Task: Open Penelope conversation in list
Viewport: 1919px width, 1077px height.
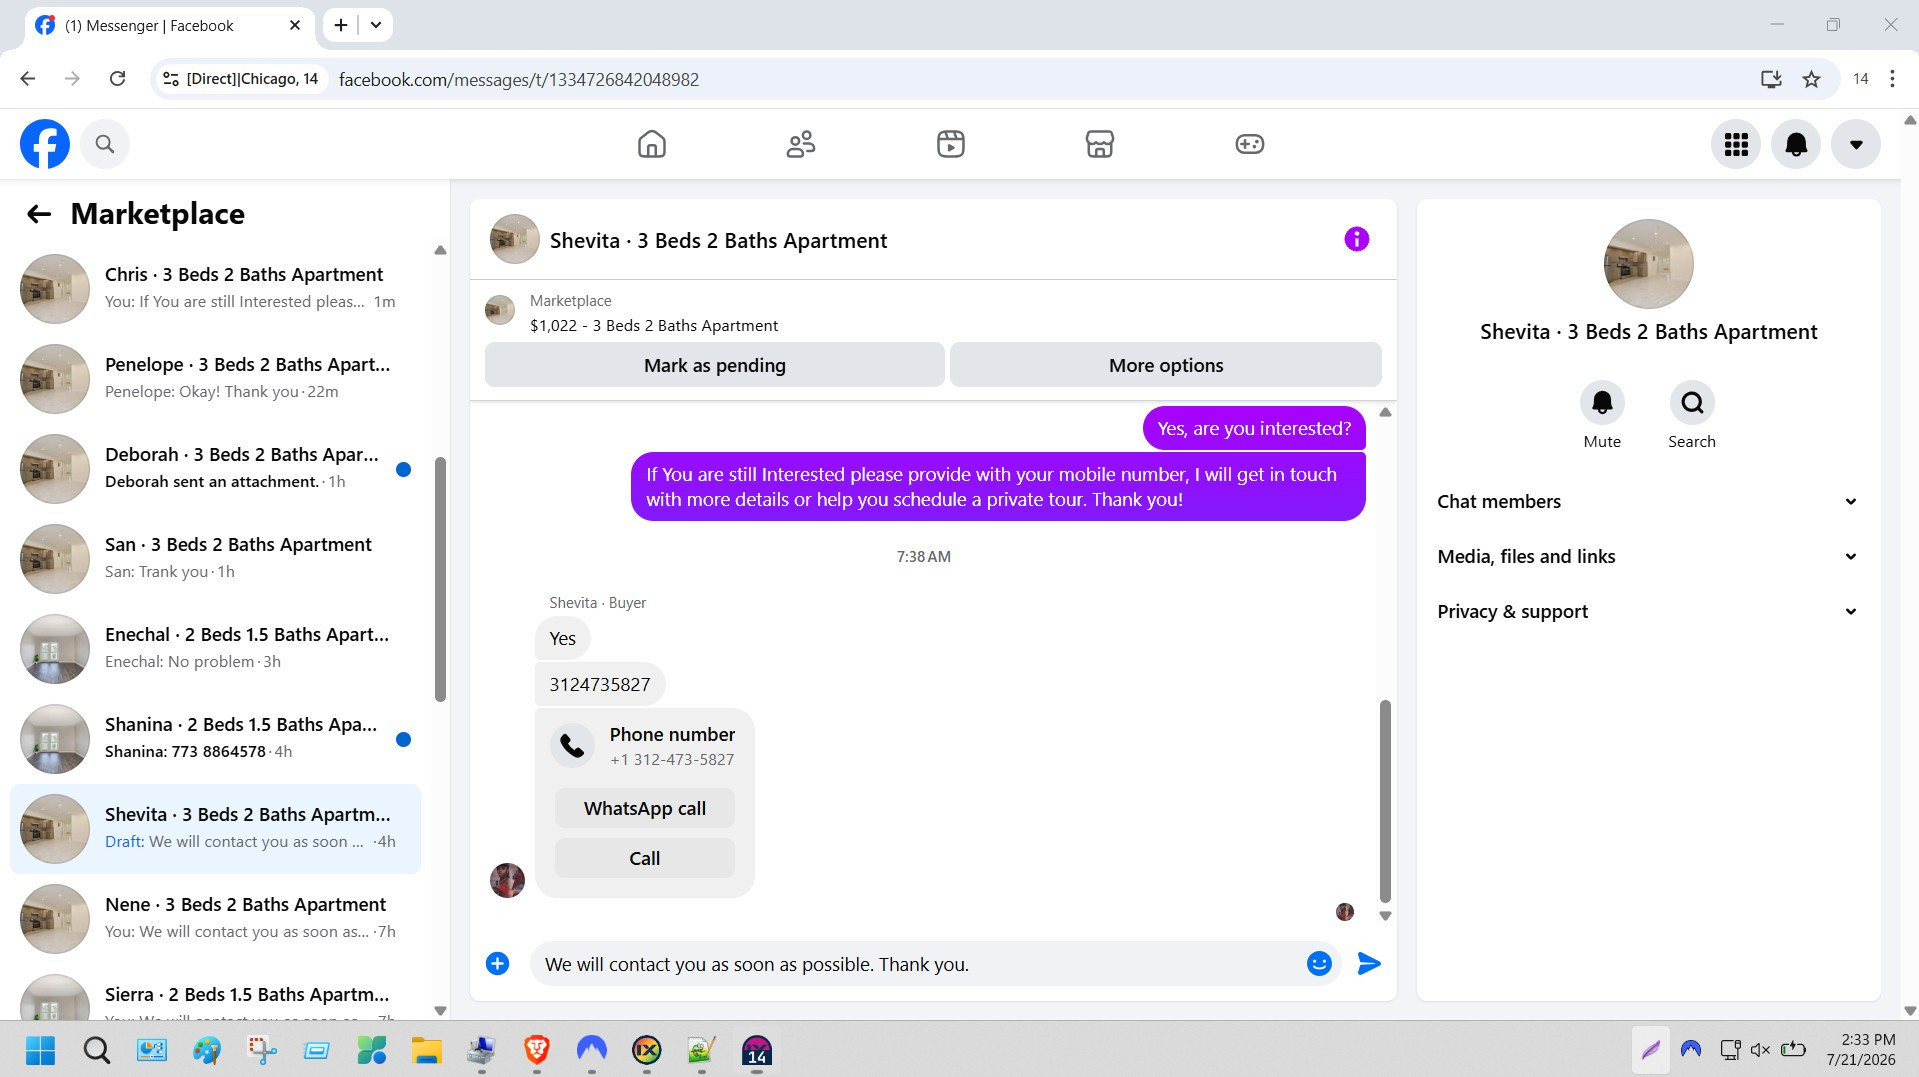Action: 215,378
